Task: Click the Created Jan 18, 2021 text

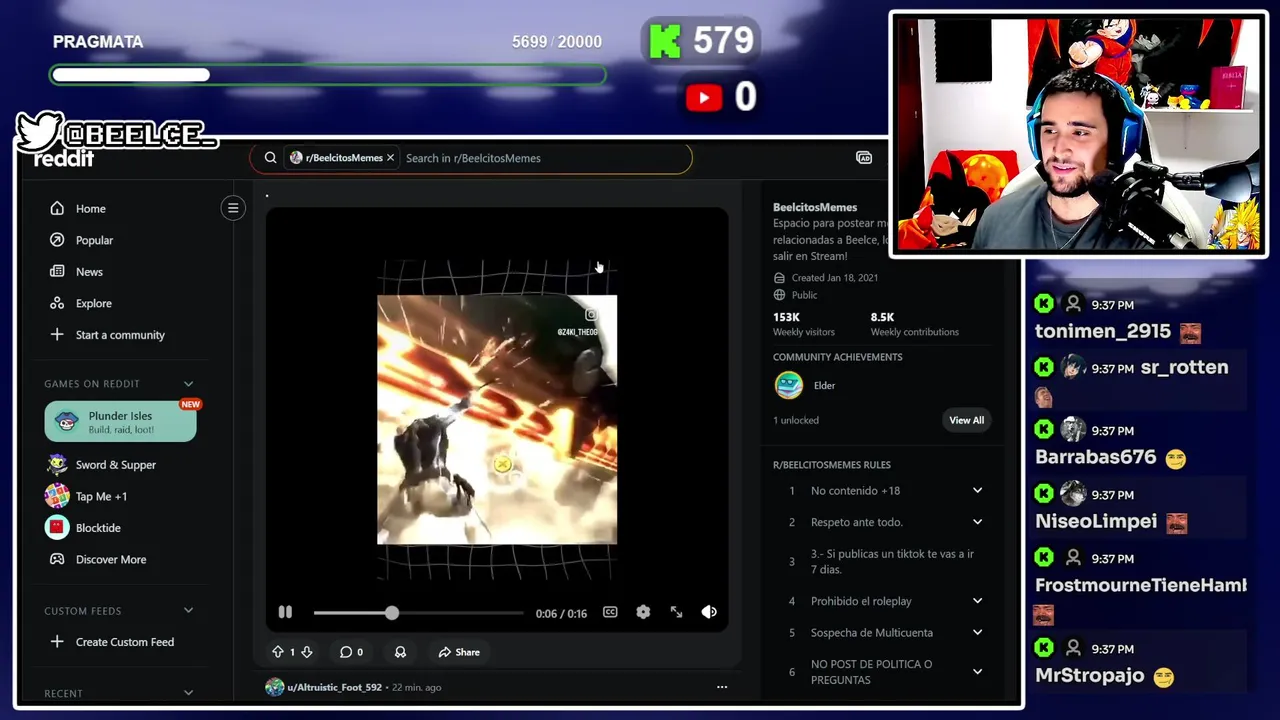Action: [x=834, y=278]
